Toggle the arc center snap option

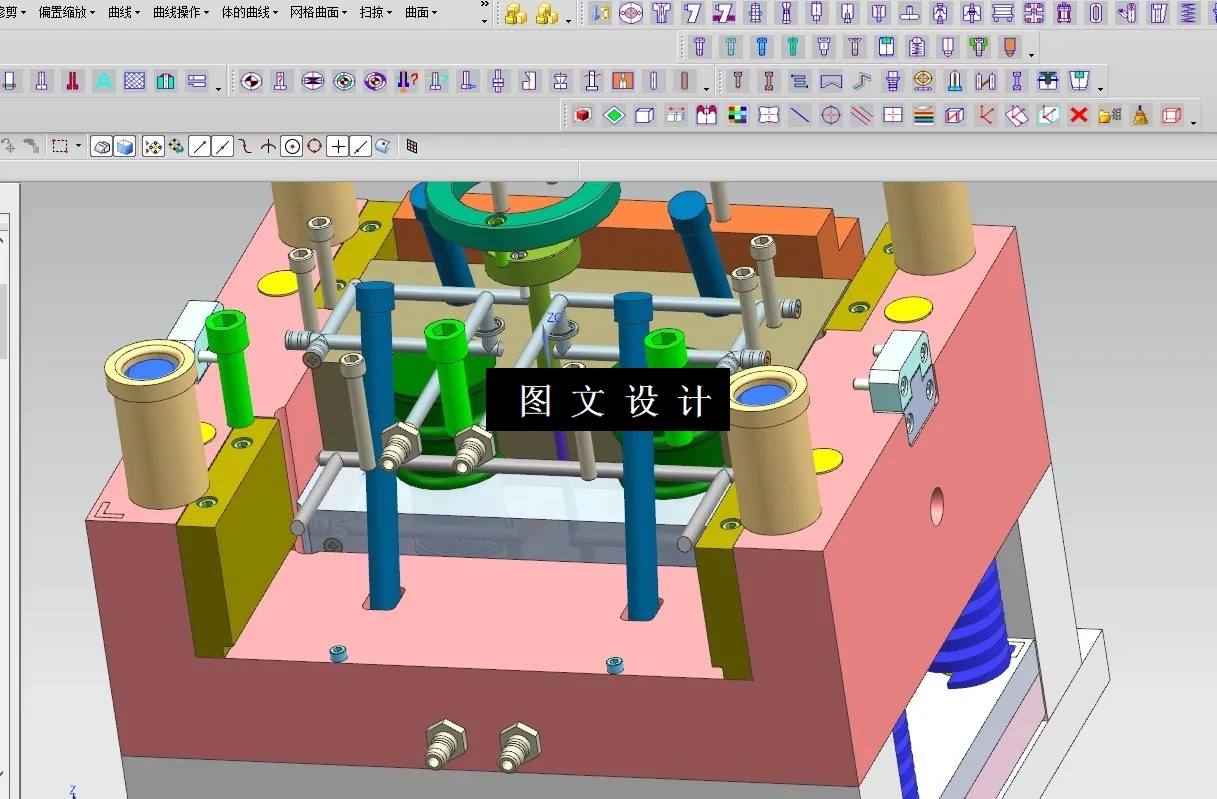(292, 145)
